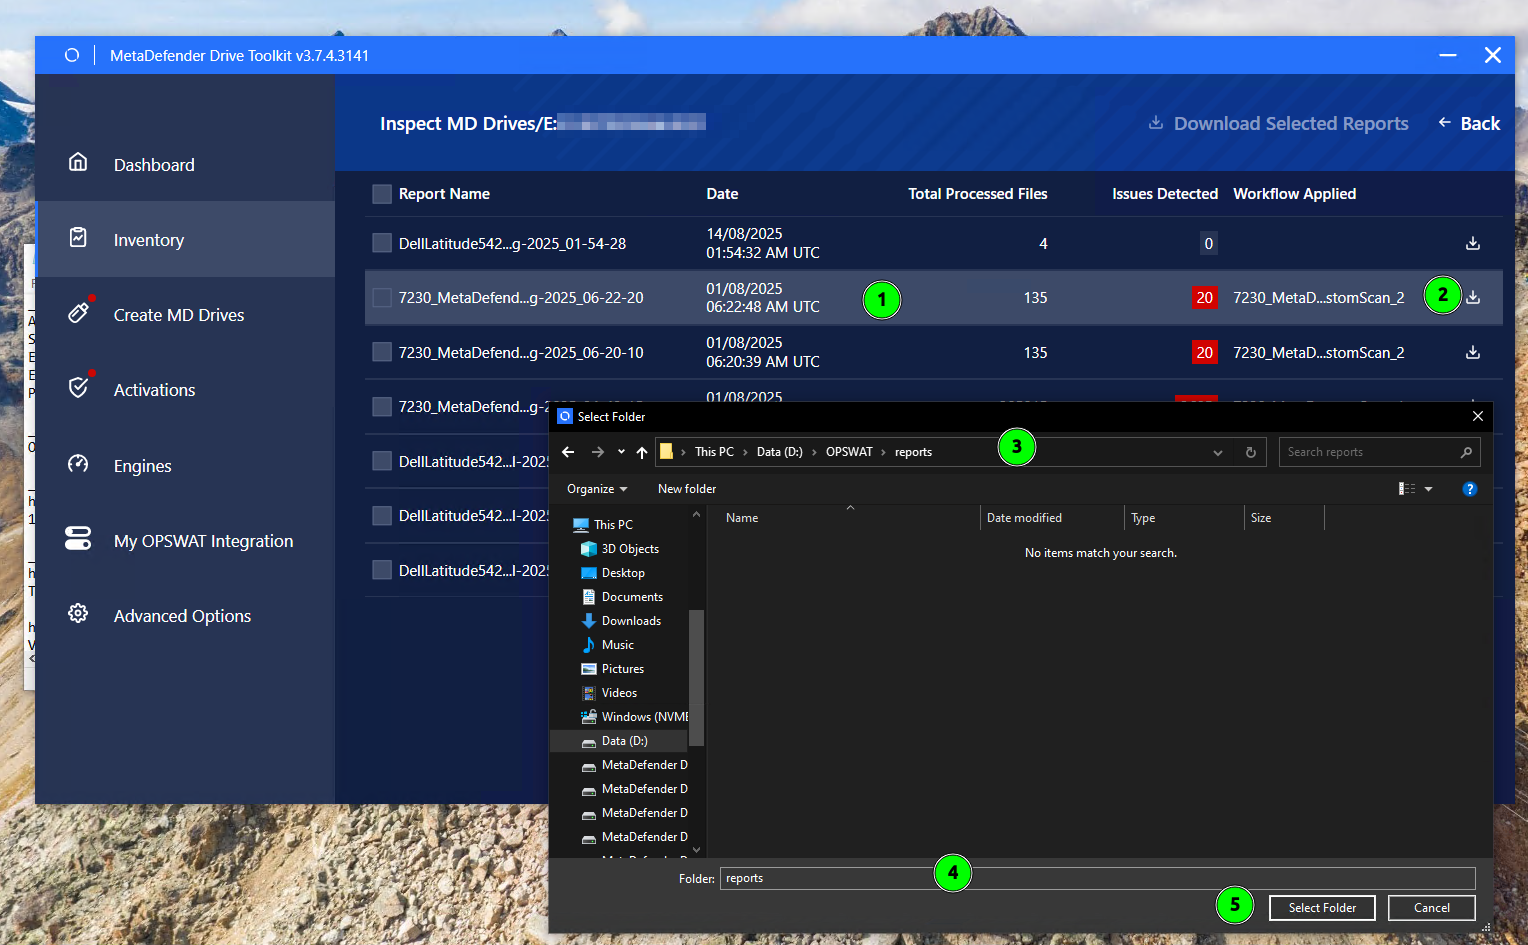Sort by the Date modified column header
Viewport: 1528px width, 945px height.
click(x=1024, y=518)
